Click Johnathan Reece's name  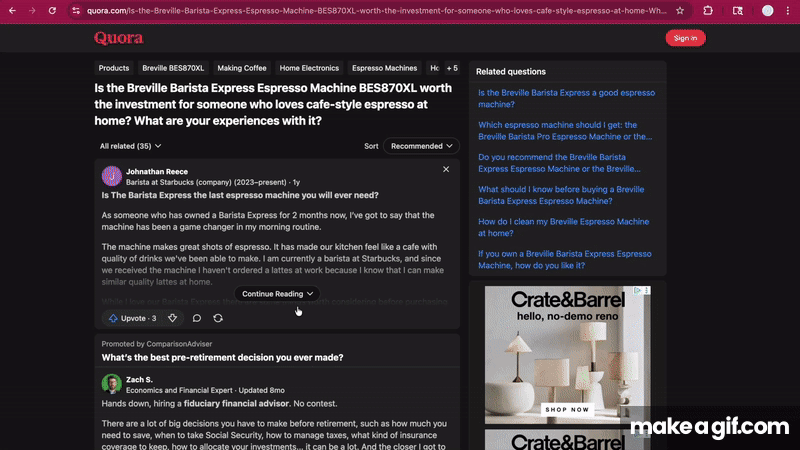(157, 171)
